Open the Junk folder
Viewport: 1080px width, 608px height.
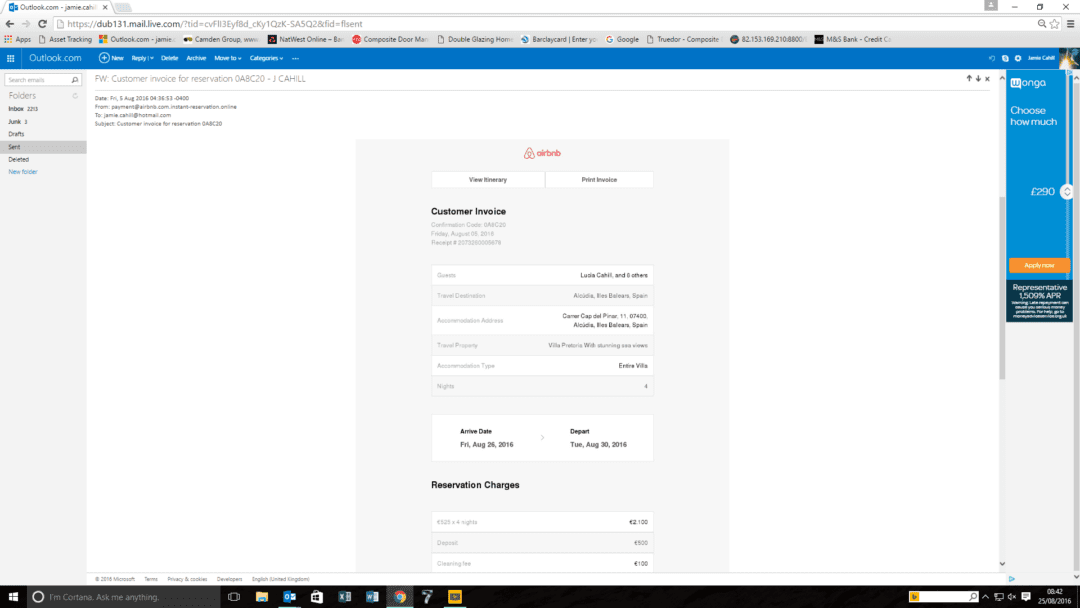[14, 122]
